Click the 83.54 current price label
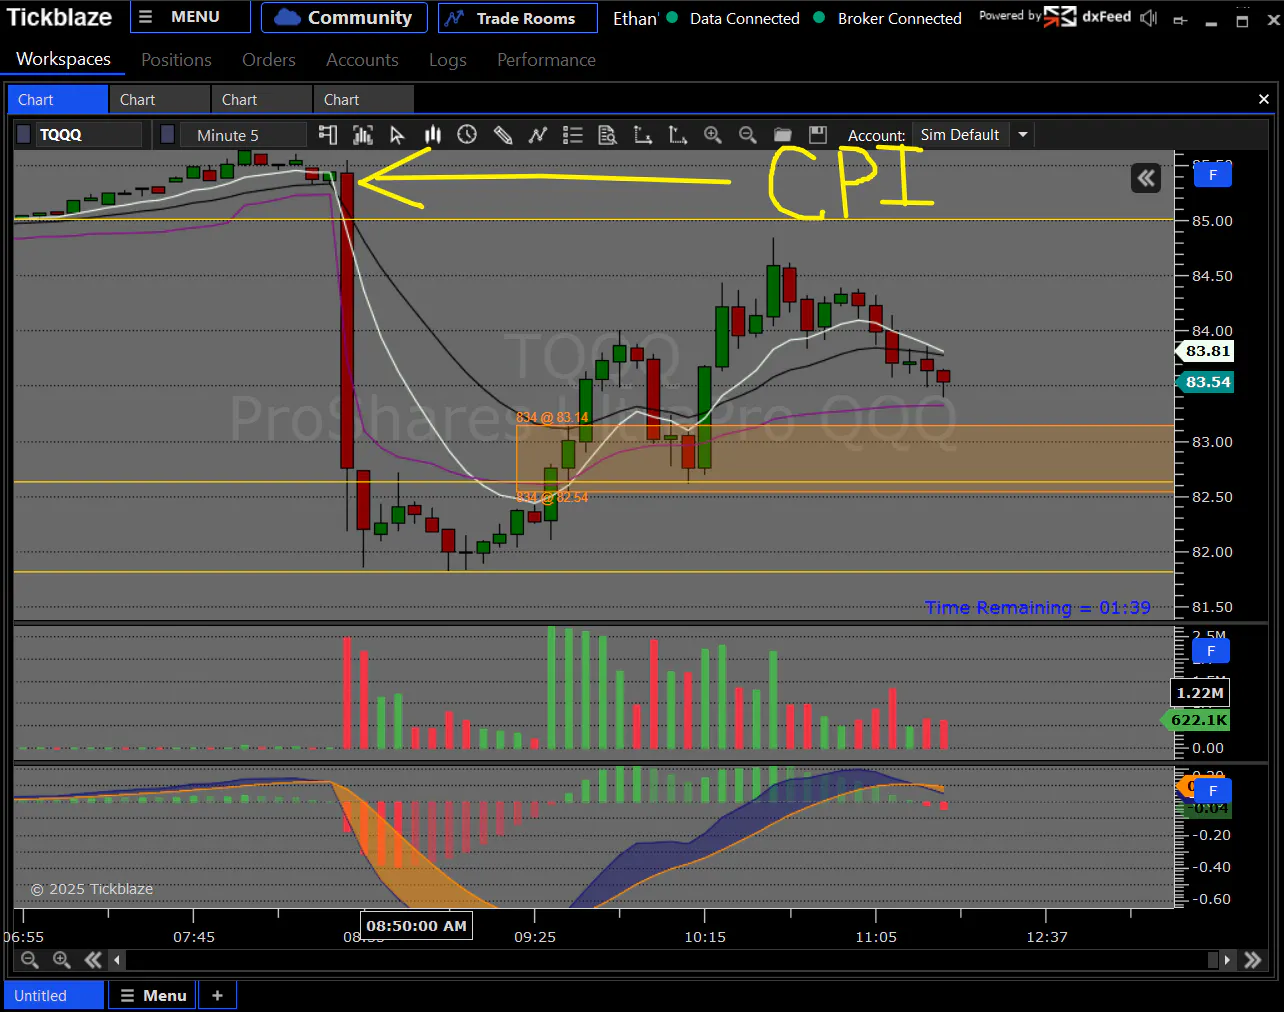1284x1012 pixels. click(1207, 382)
